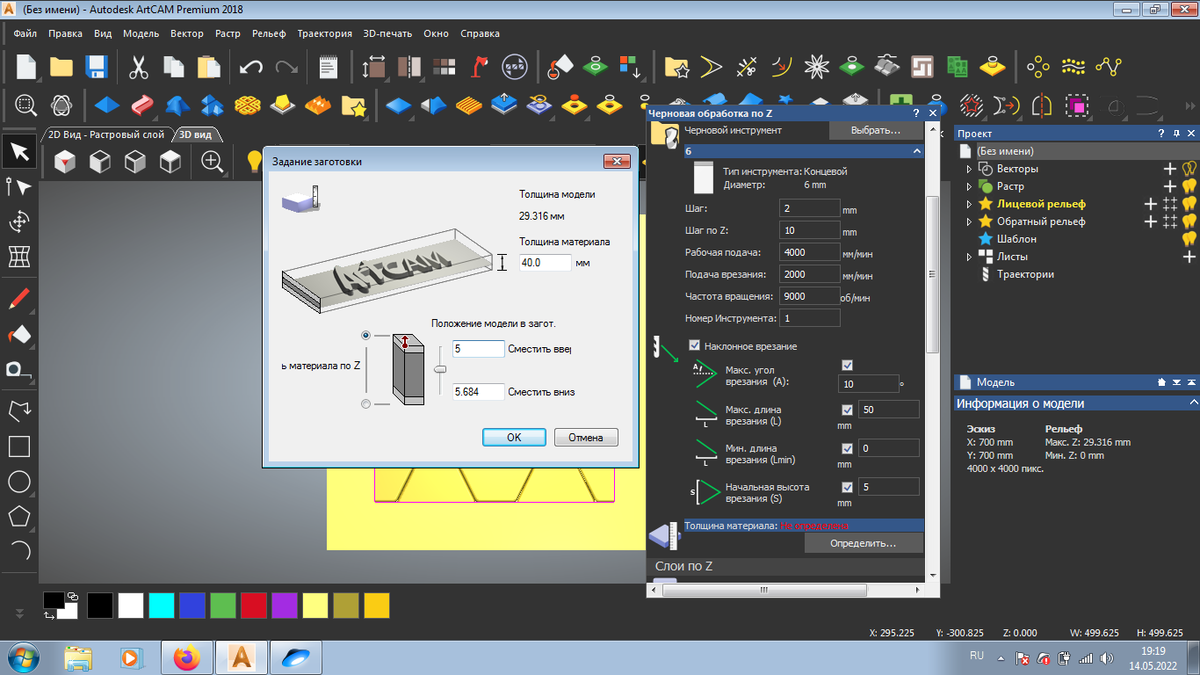The width and height of the screenshot is (1200, 675).
Task: Click the Частота вращения input field
Action: coord(809,297)
